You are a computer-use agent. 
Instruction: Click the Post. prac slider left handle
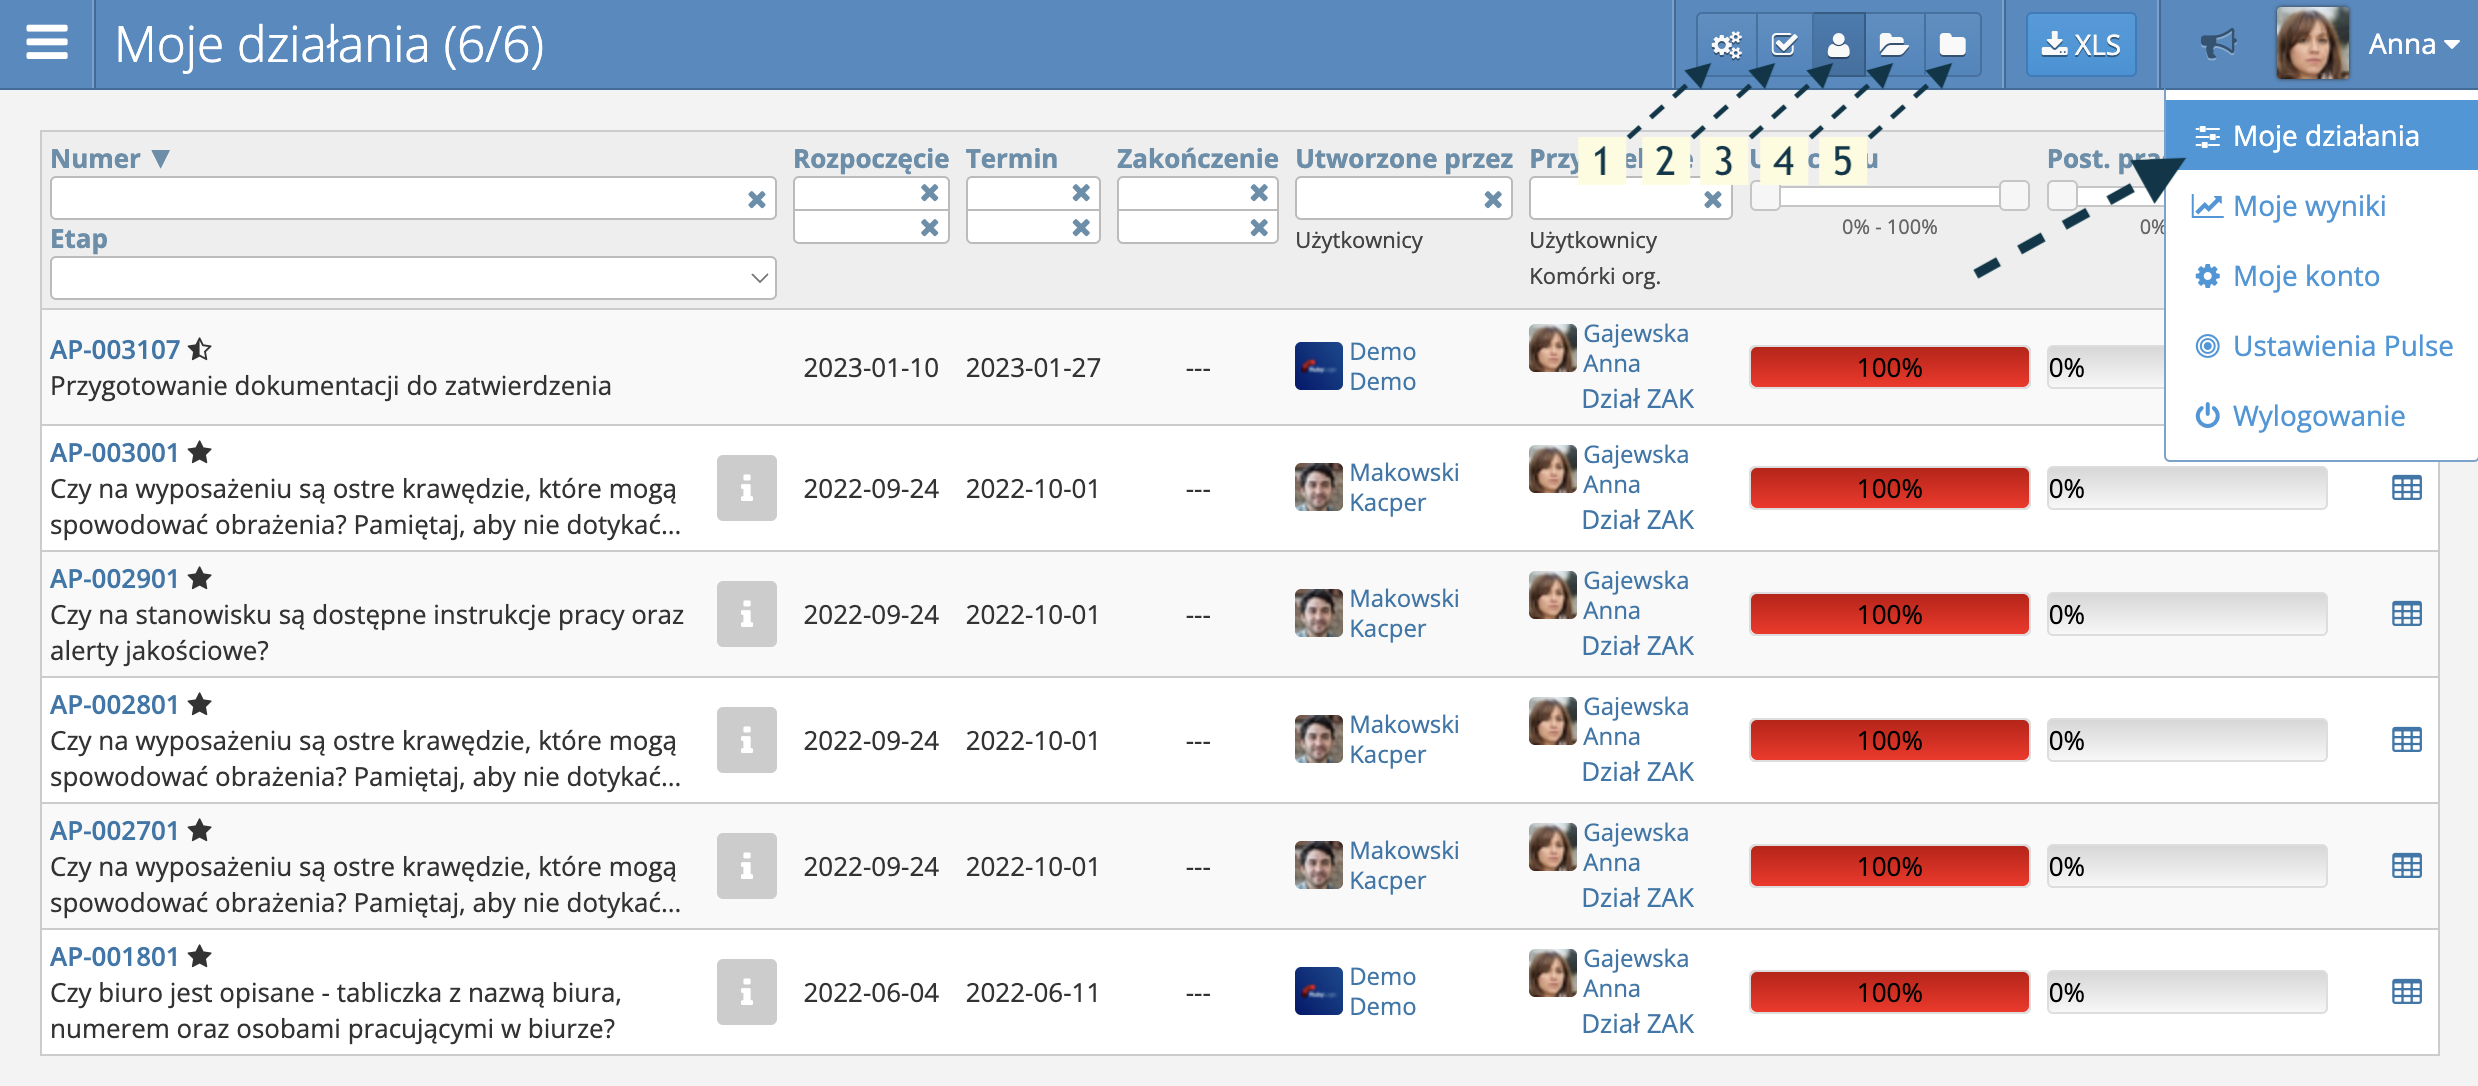[x=2063, y=196]
